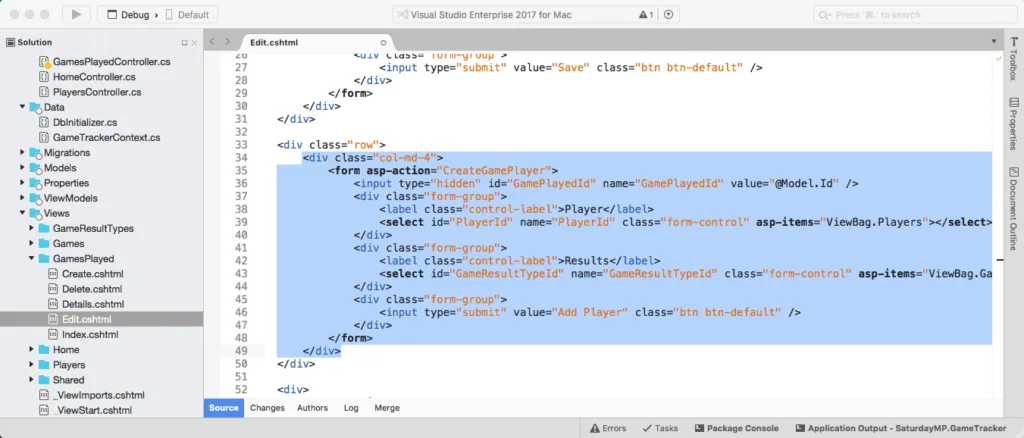This screenshot has width=1024, height=438.
Task: Click the Run play button in toolbar
Action: pos(76,14)
